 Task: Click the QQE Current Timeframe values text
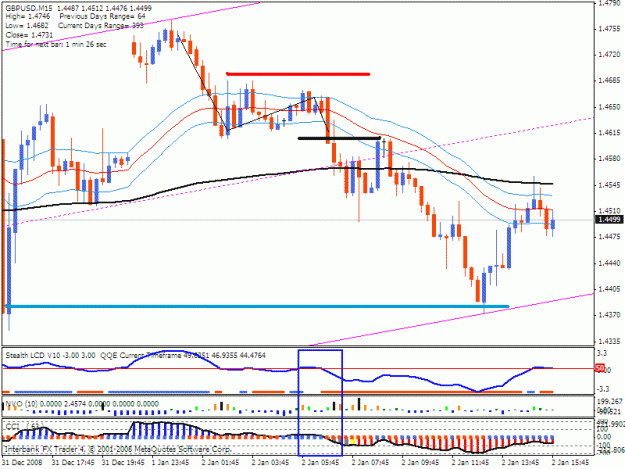(x=183, y=355)
